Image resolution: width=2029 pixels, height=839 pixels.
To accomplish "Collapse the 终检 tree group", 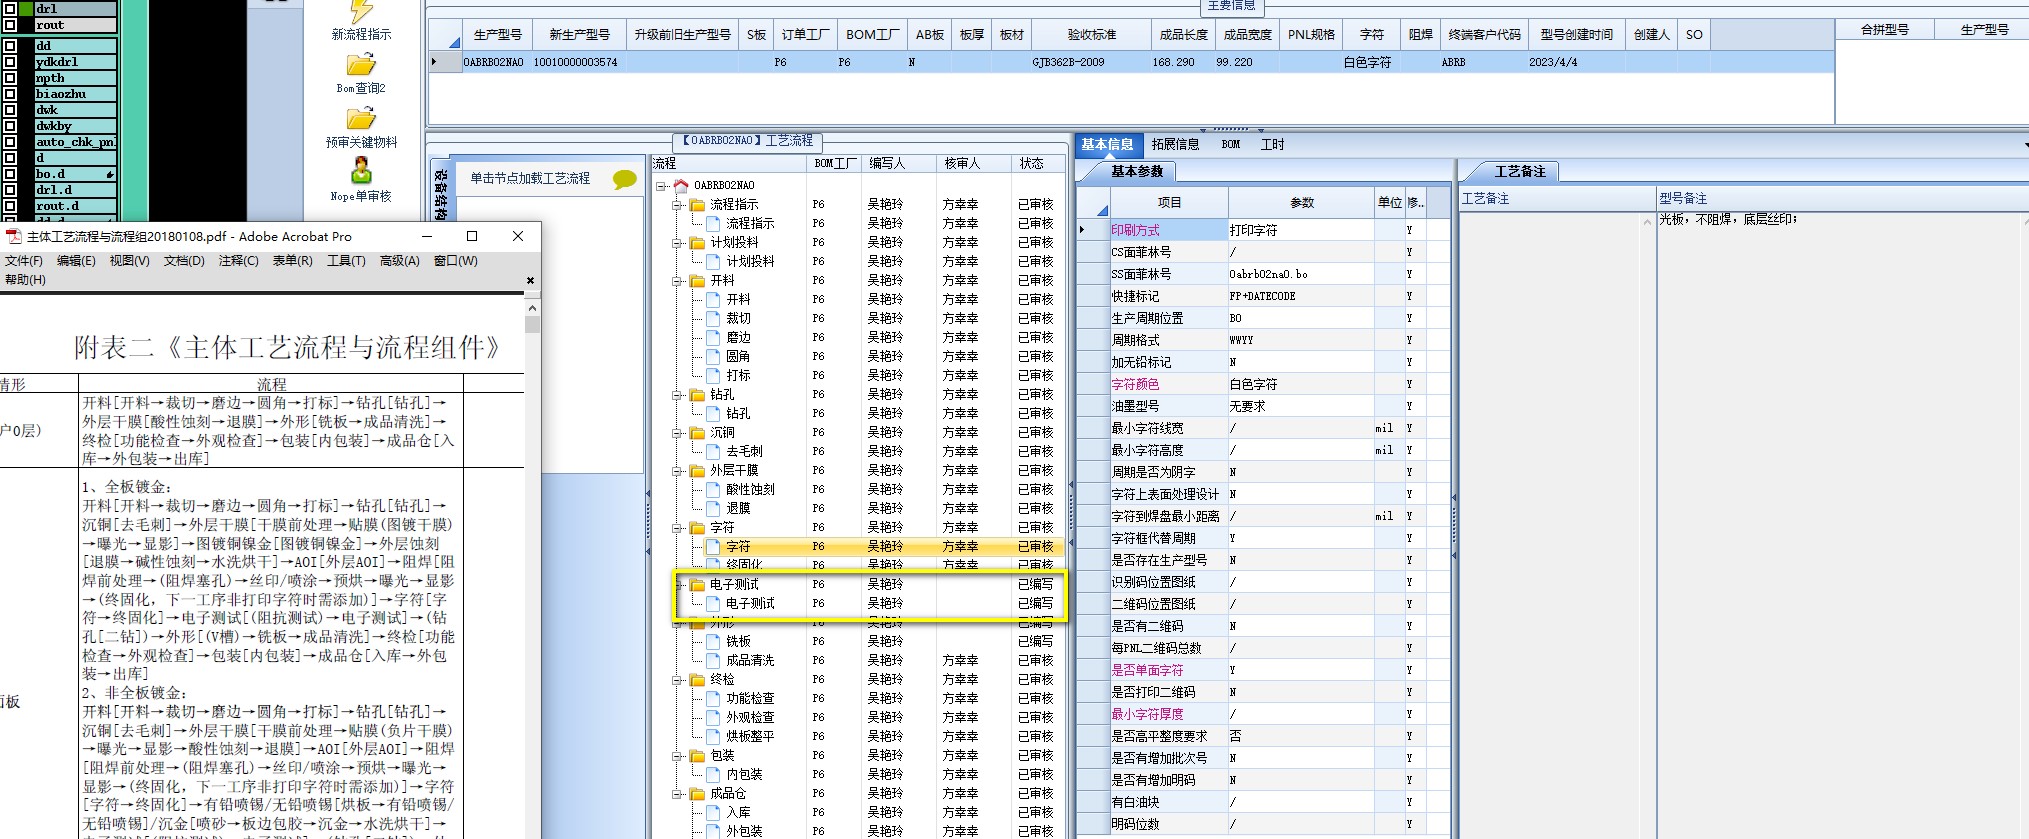I will pos(677,679).
